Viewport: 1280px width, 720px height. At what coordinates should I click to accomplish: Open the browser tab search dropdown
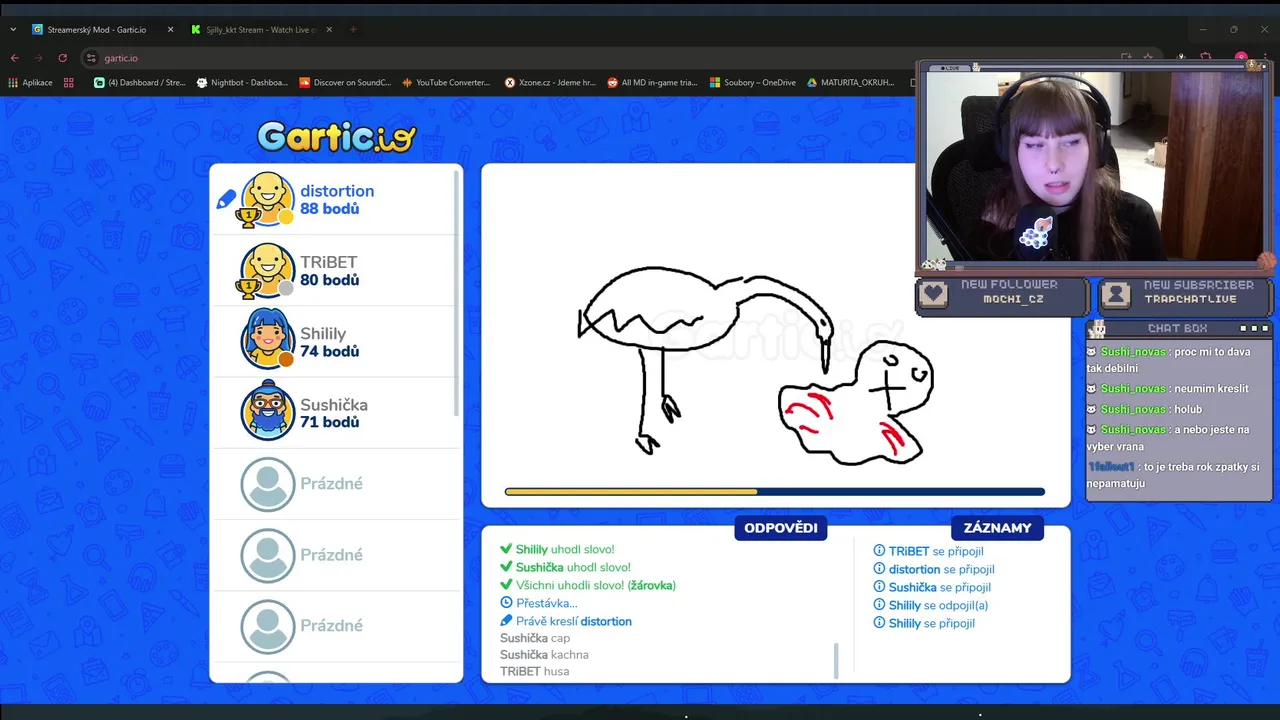[13, 30]
